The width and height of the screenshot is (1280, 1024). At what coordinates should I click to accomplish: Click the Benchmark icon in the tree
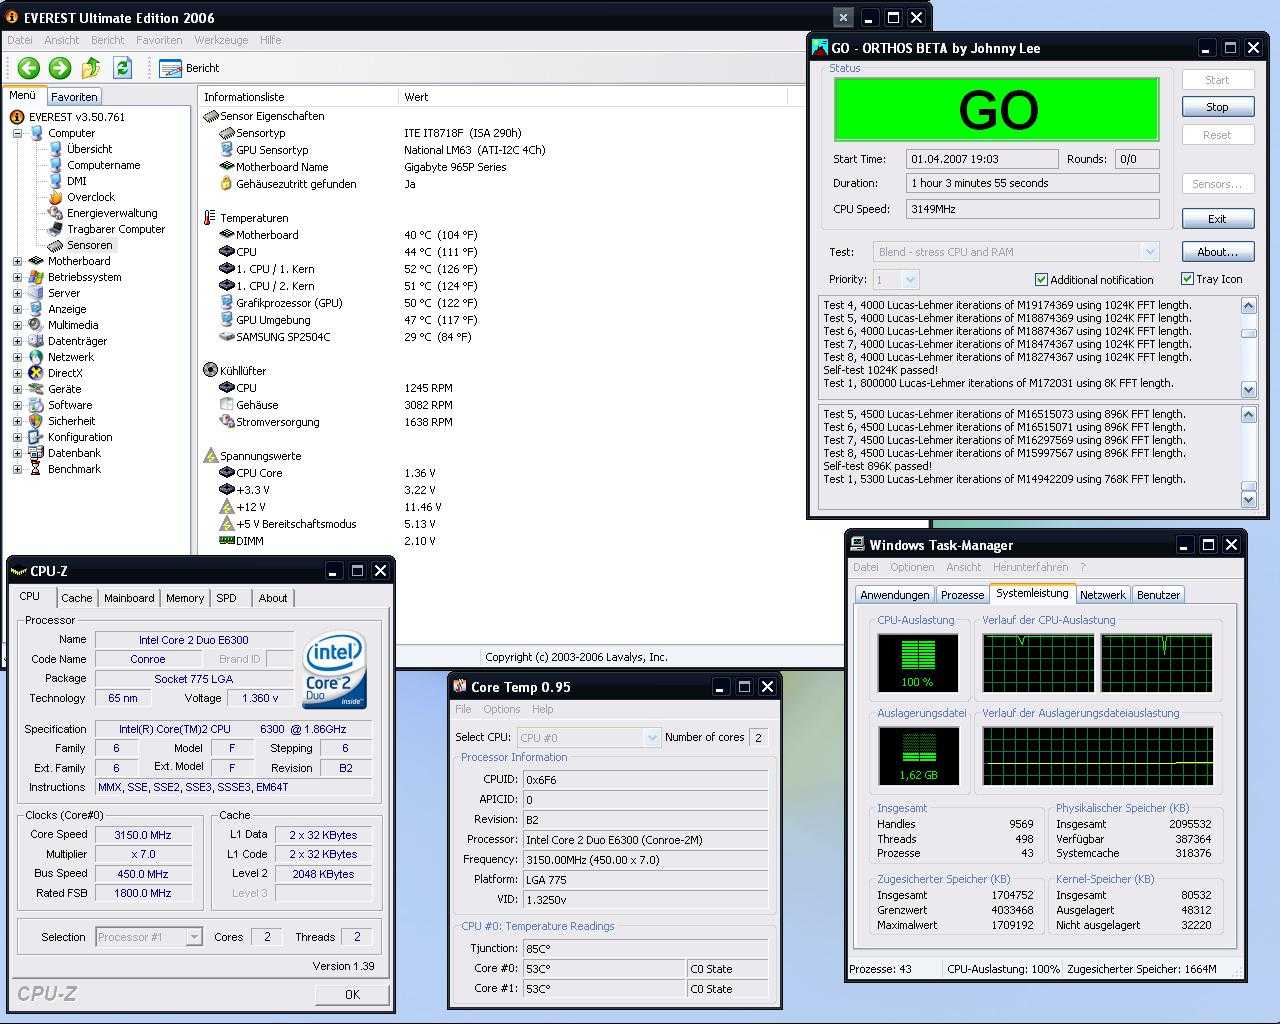[x=36, y=469]
